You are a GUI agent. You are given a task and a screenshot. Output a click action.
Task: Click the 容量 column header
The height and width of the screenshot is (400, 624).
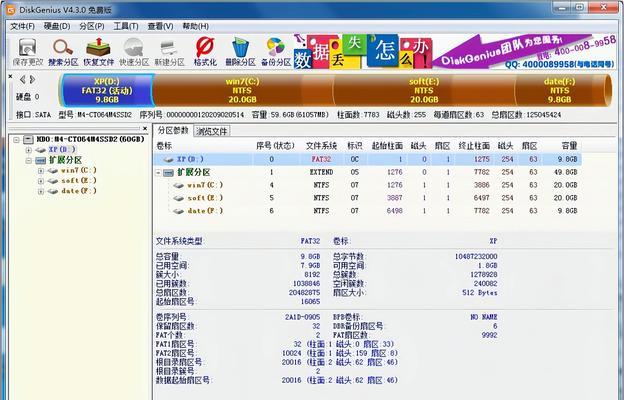tap(569, 146)
